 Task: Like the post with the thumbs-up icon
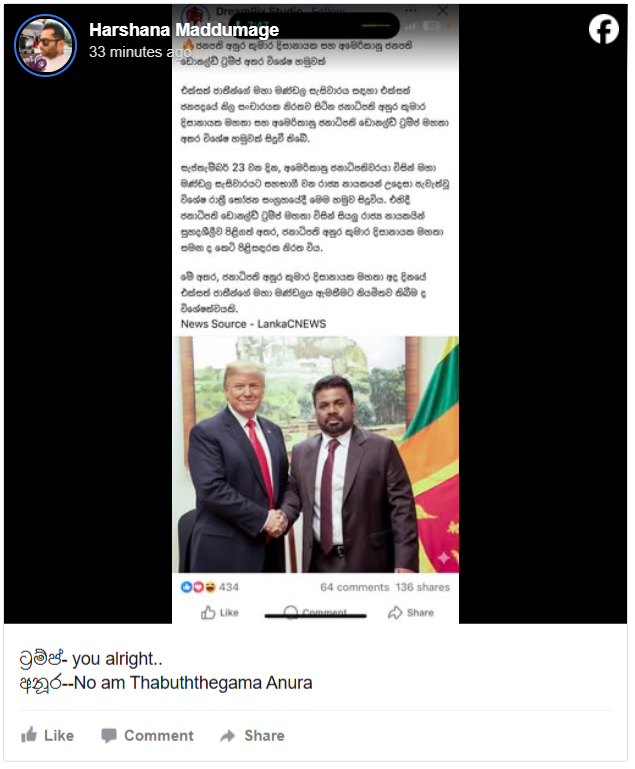click(x=29, y=735)
